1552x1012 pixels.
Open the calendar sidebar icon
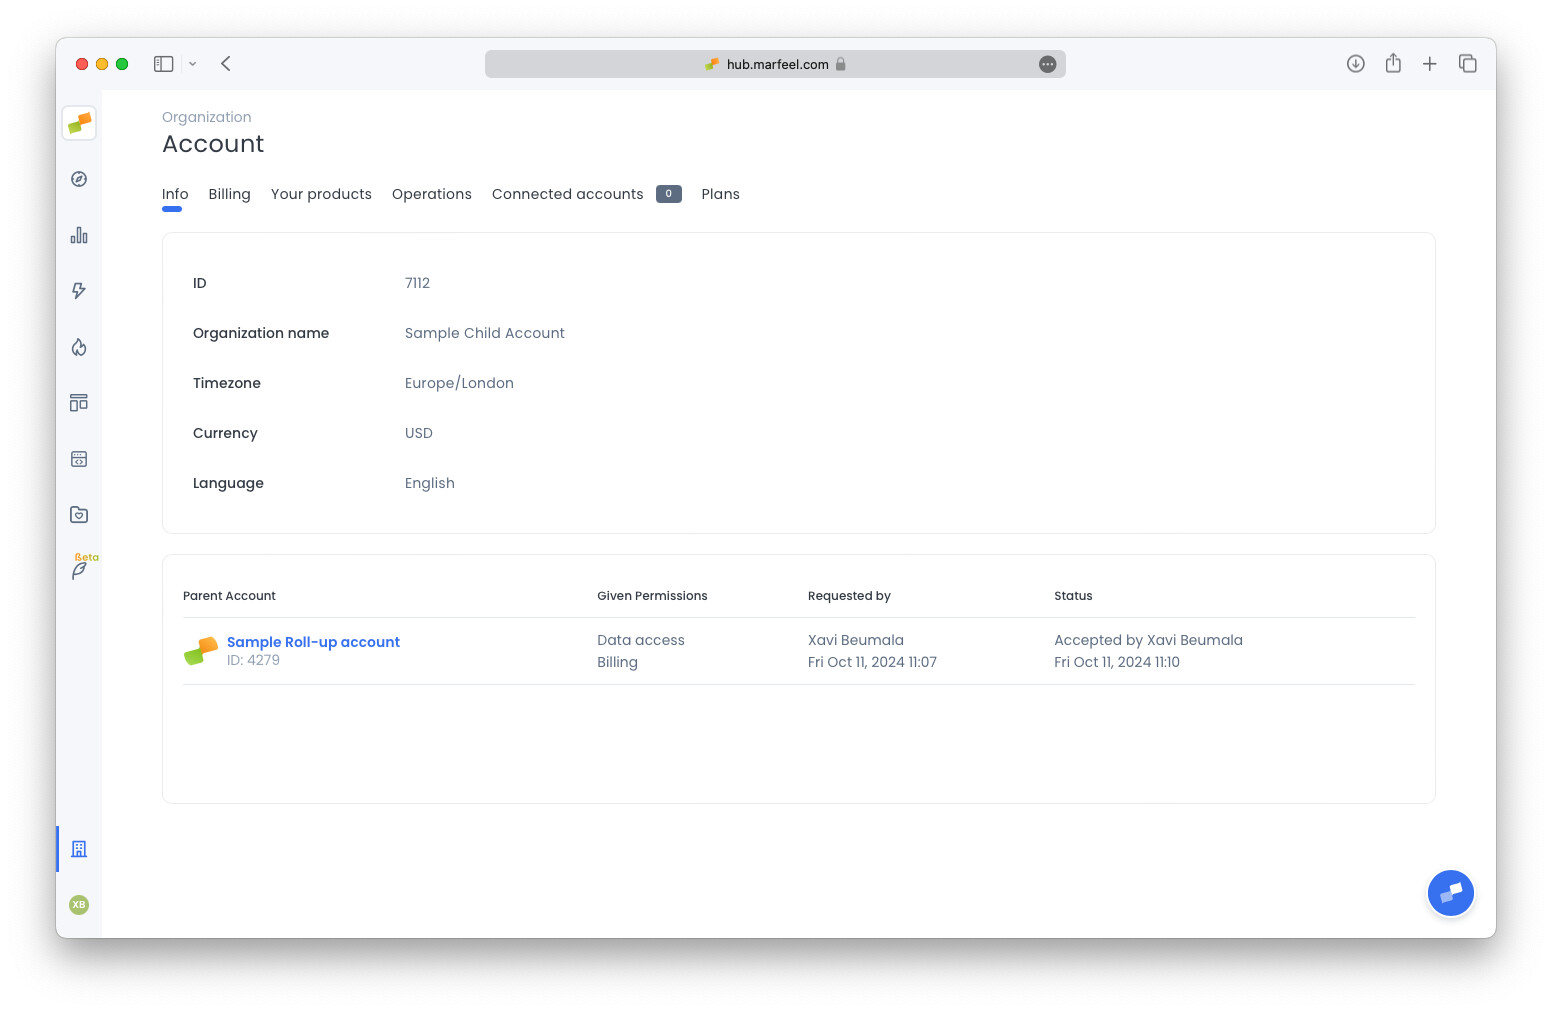(79, 458)
